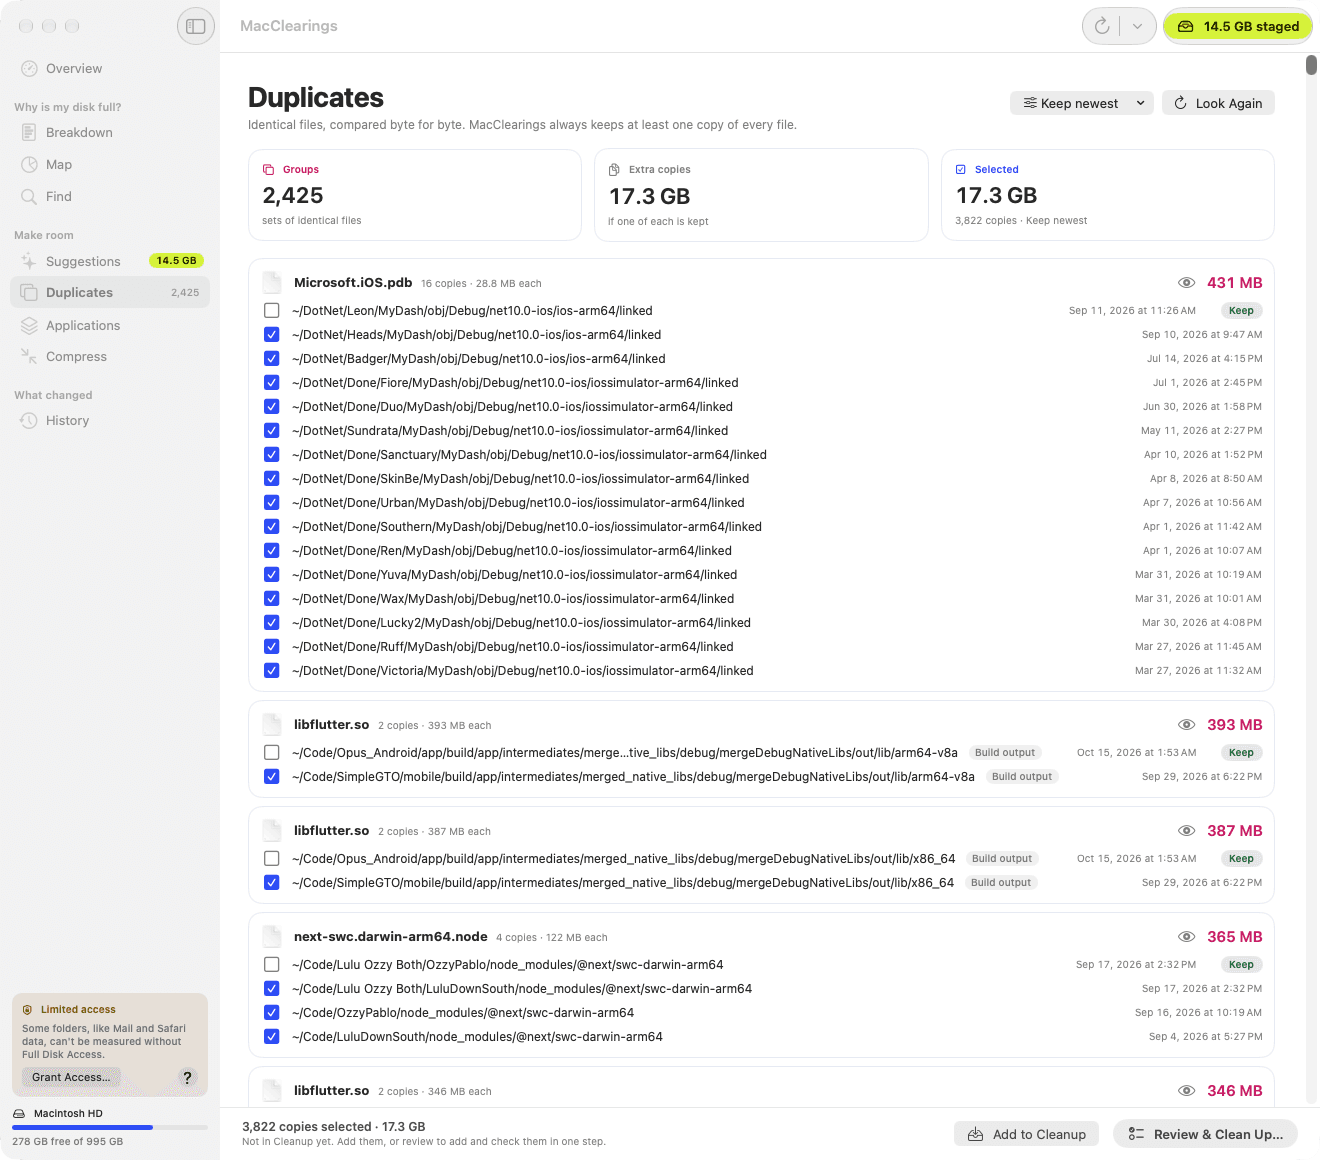Click the Limited access shield icon

pos(28,1010)
